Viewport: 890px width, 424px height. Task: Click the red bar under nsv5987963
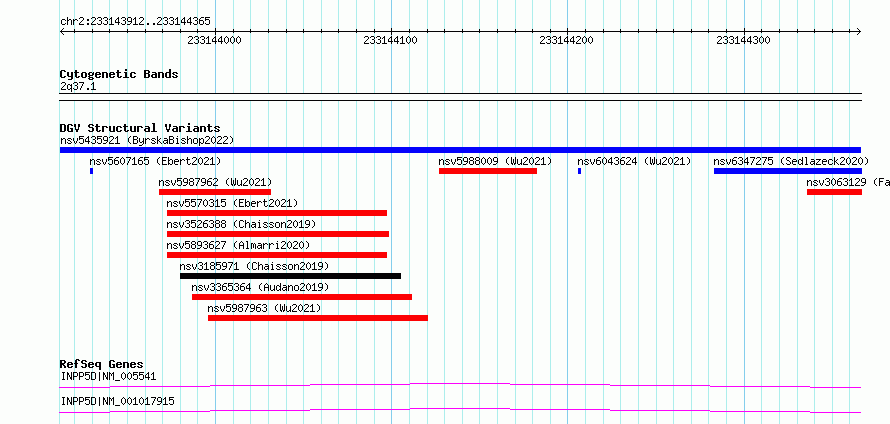point(318,318)
